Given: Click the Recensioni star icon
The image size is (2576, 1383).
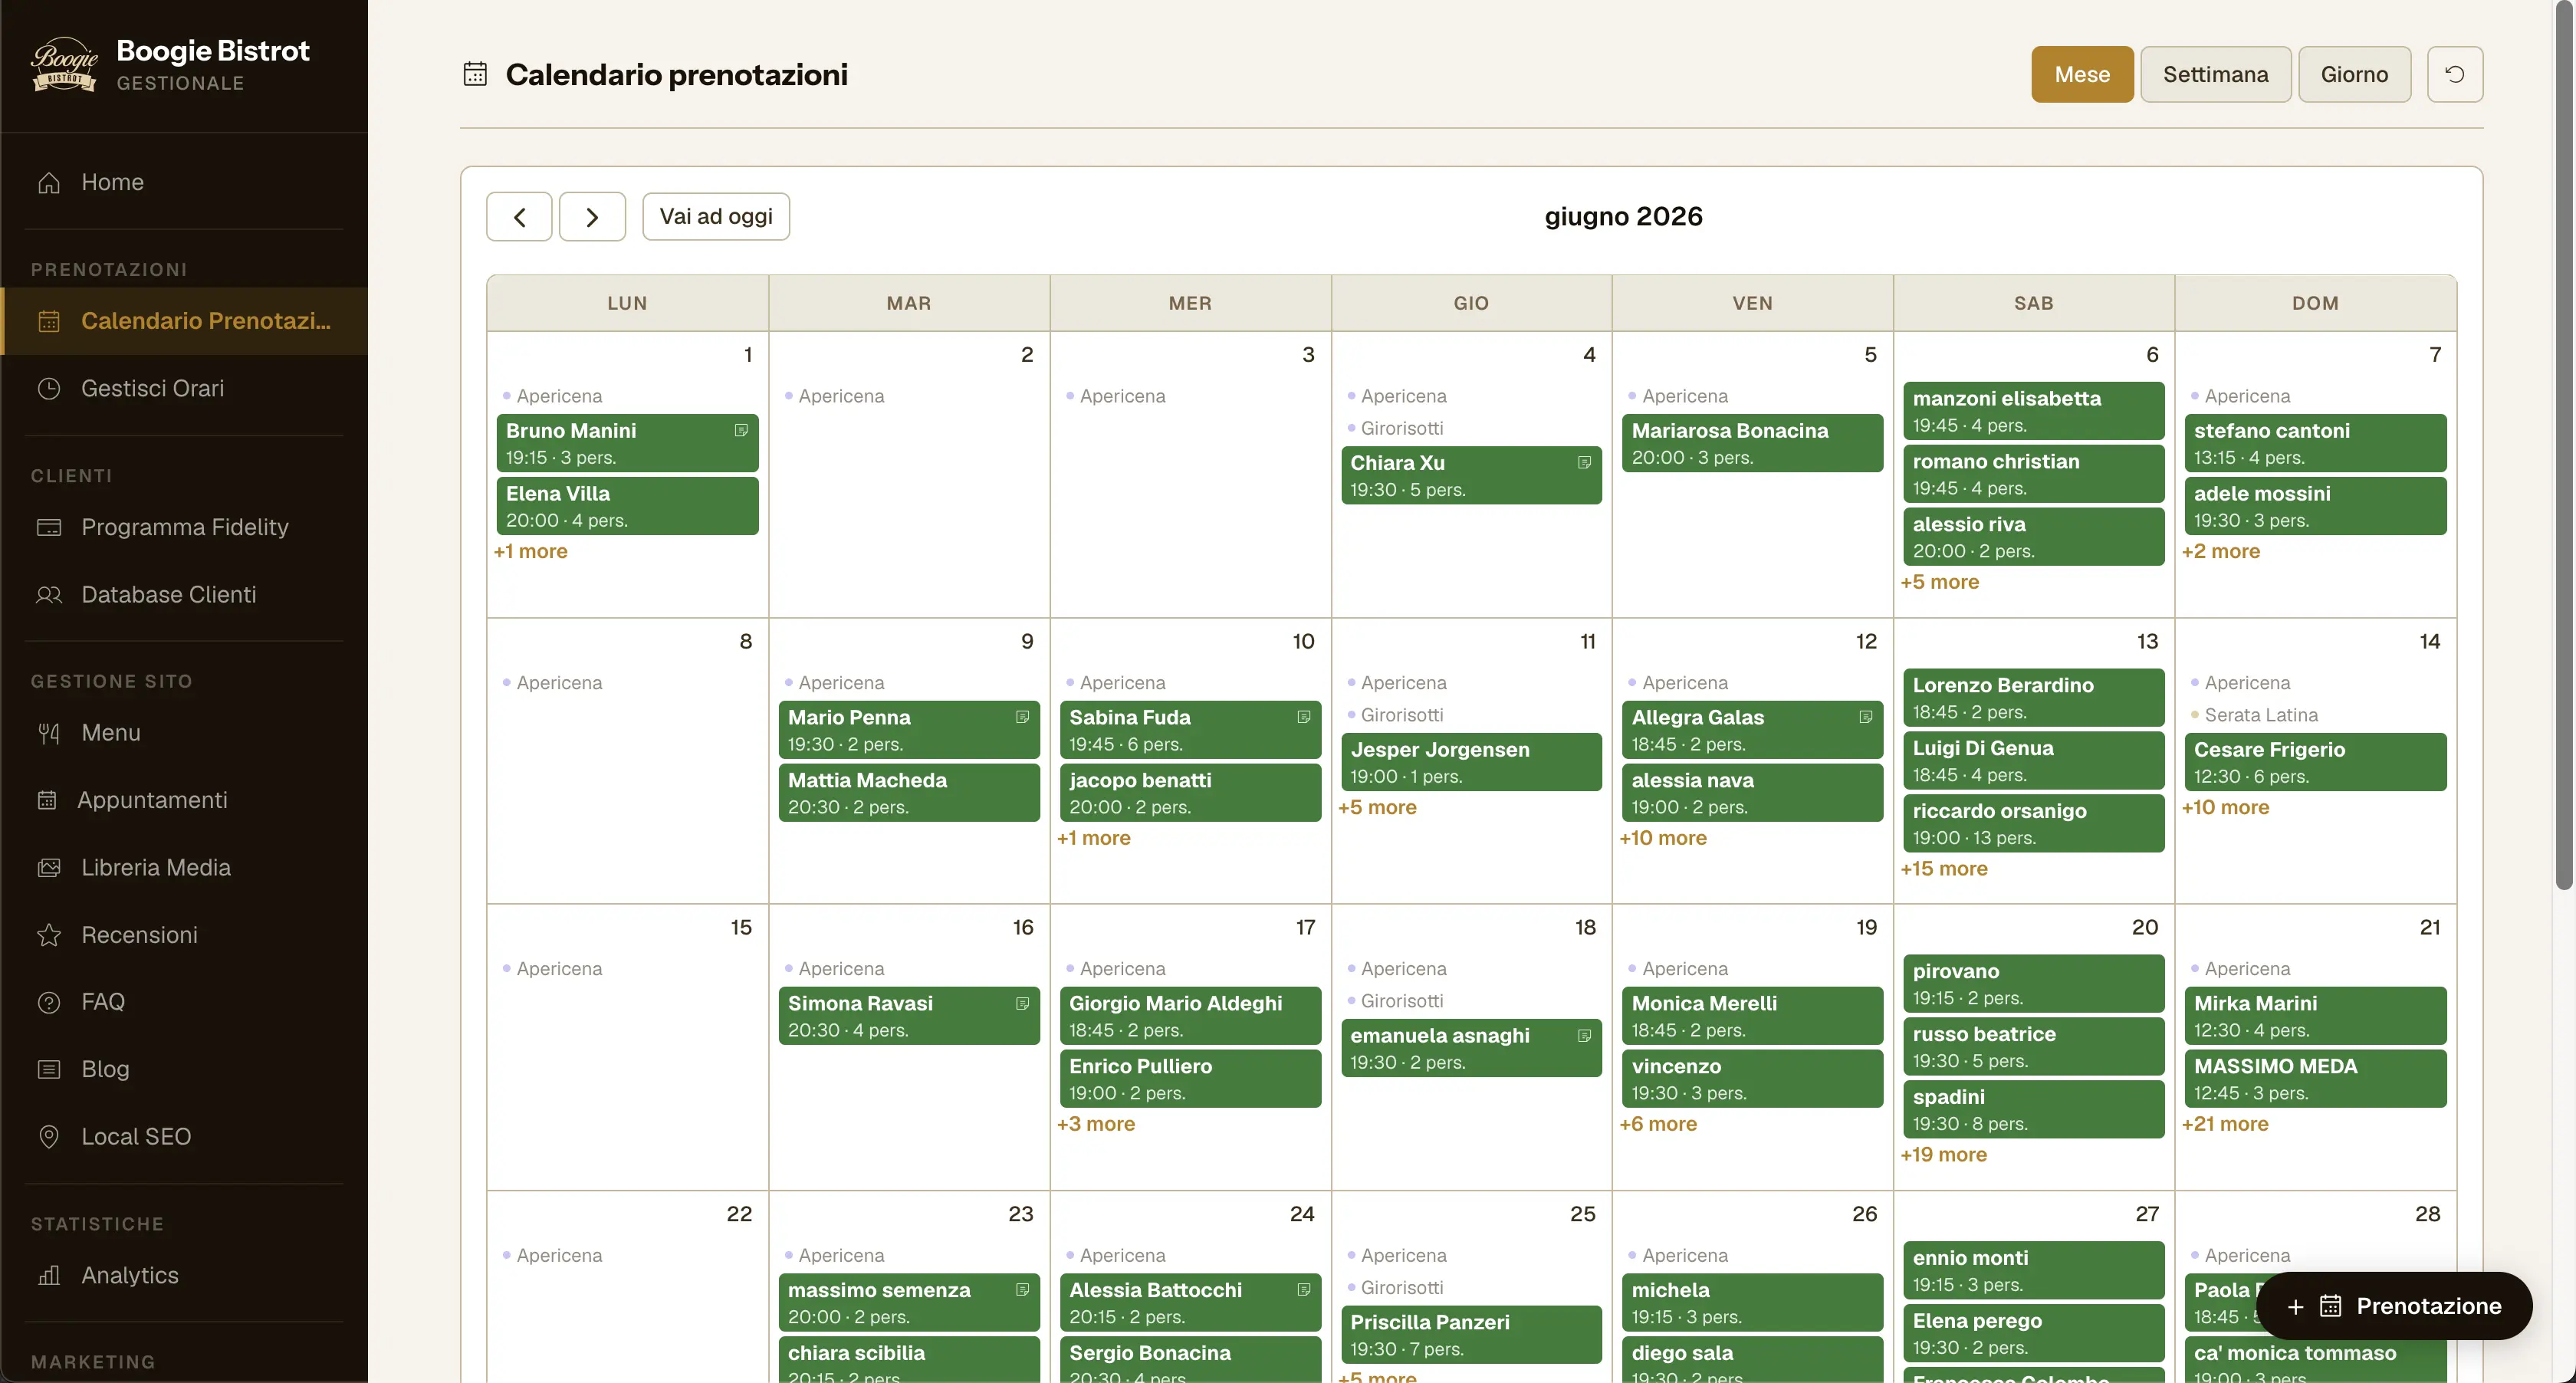Looking at the screenshot, I should coord(49,935).
